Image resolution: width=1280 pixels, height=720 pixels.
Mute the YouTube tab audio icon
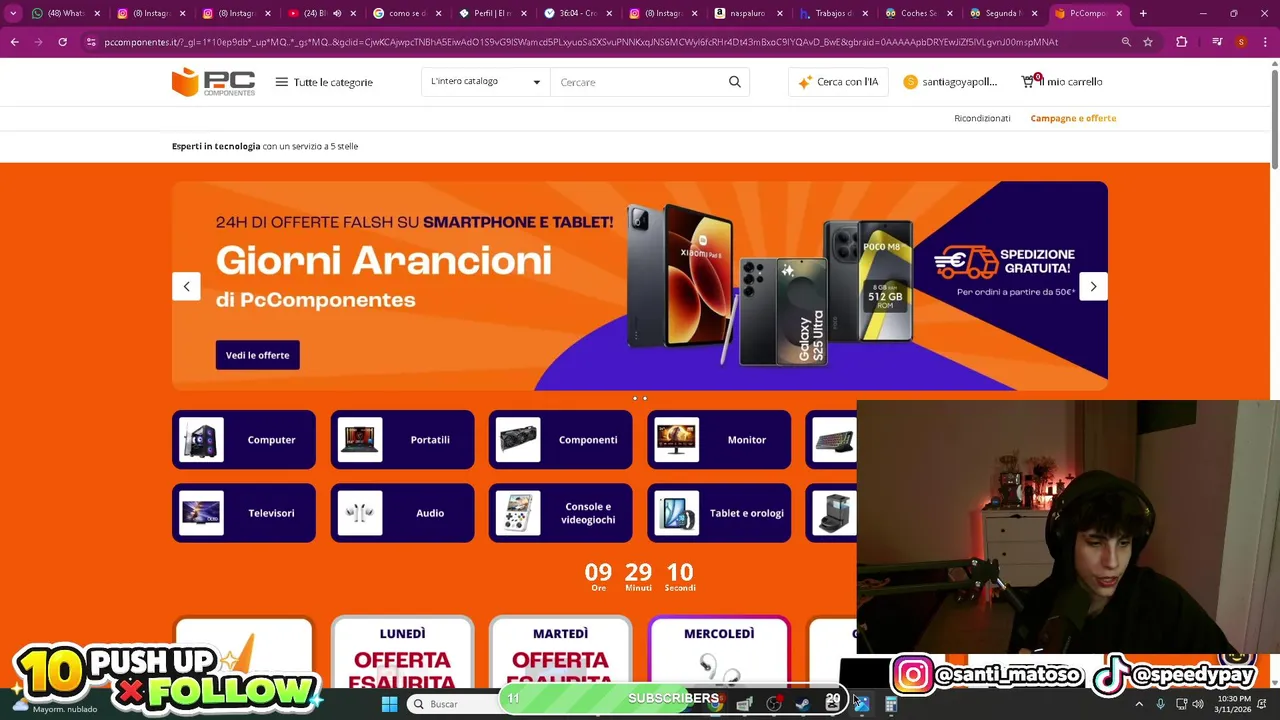[337, 13]
